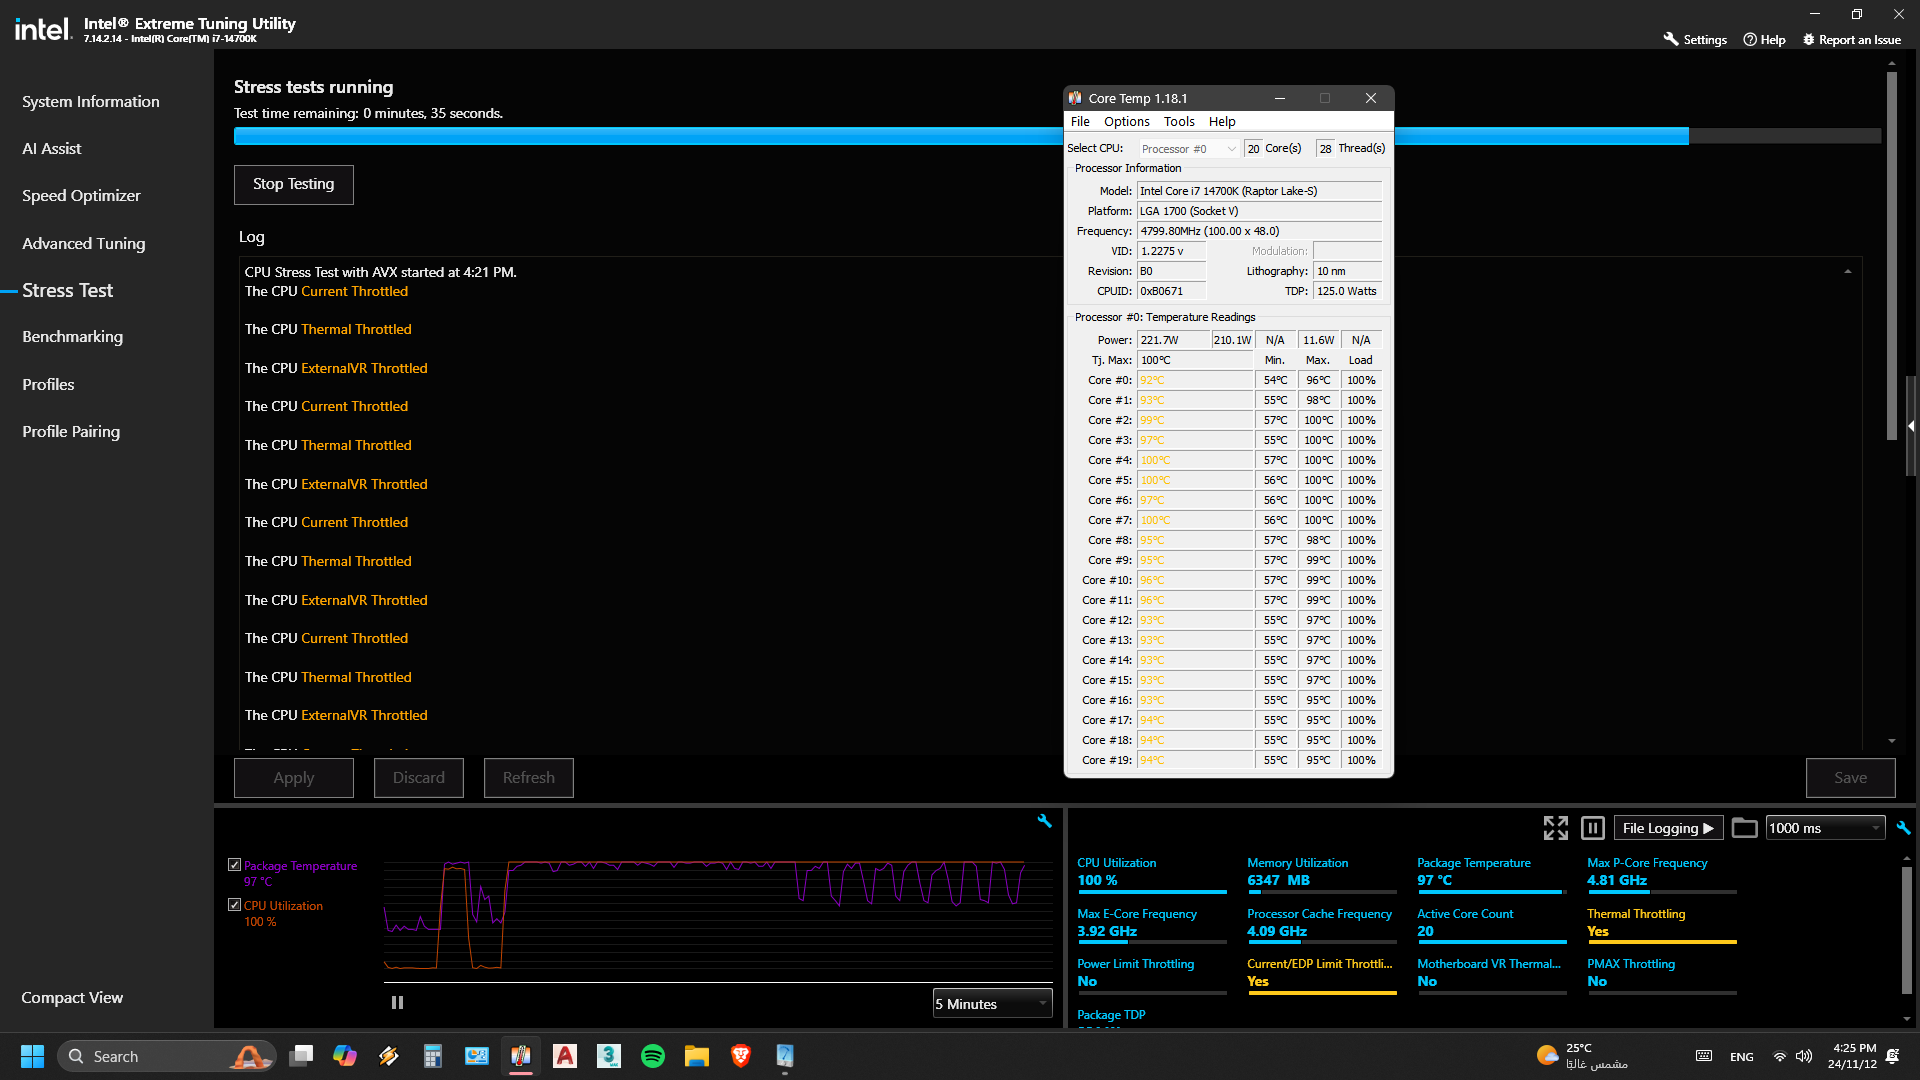Click Report an Issue bug icon
Screen dimensions: 1920x1080
tap(1808, 40)
